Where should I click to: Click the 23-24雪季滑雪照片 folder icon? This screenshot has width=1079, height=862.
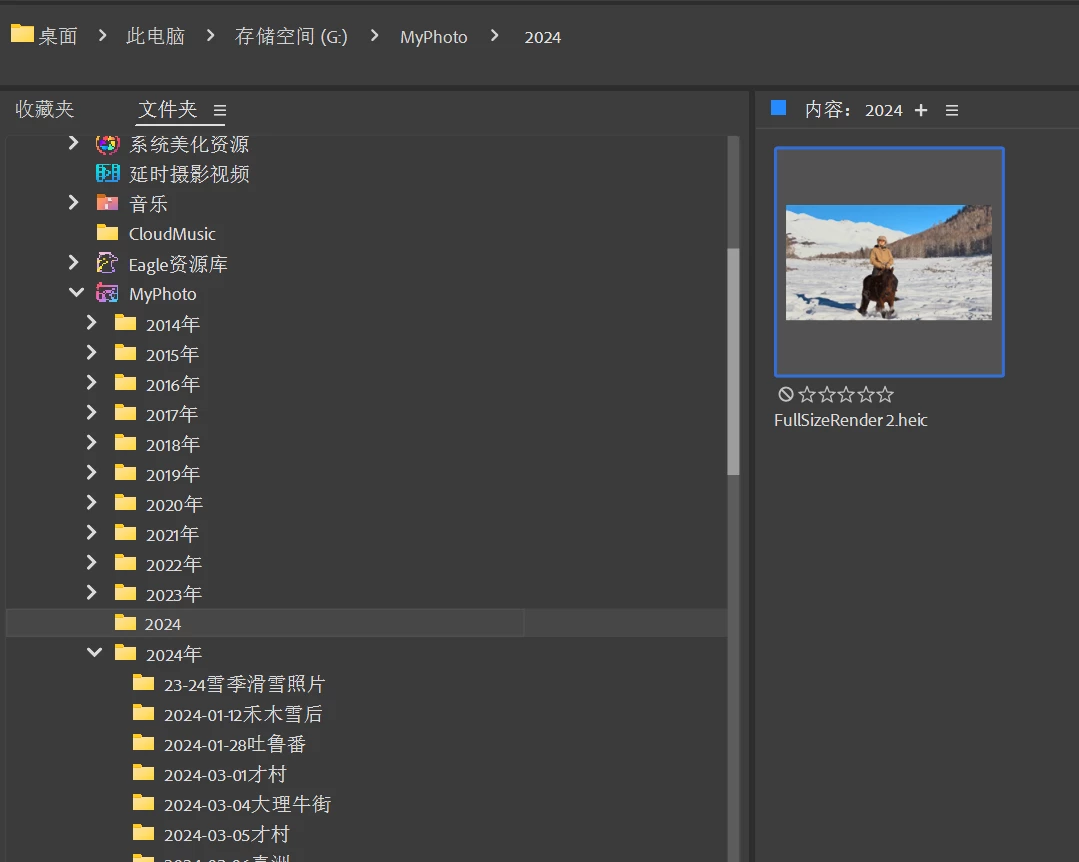143,682
